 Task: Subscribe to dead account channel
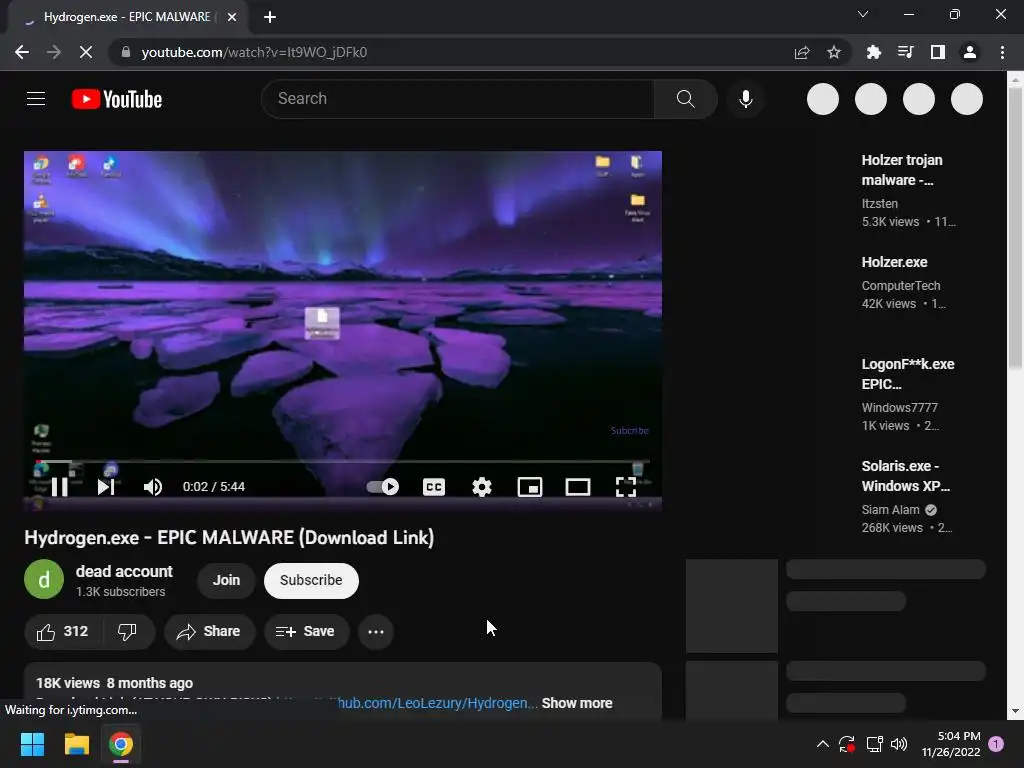click(x=311, y=580)
